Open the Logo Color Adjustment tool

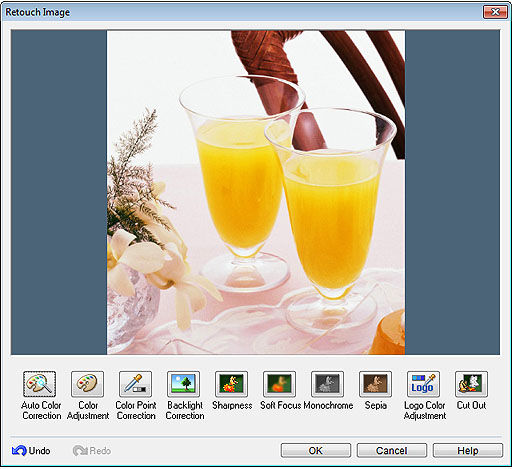pyautogui.click(x=423, y=384)
